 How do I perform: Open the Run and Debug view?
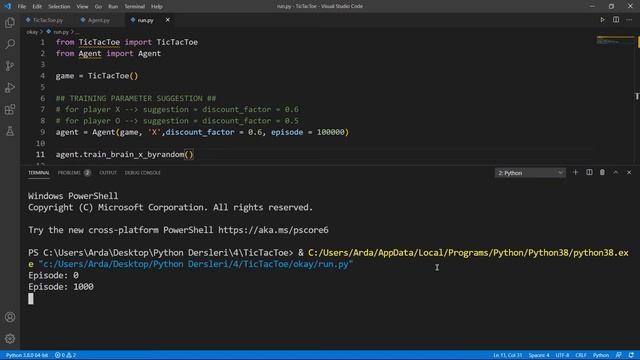coord(10,88)
